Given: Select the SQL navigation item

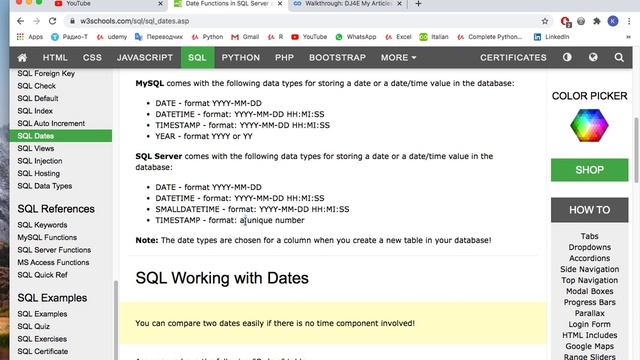Looking at the screenshot, I should [x=197, y=58].
